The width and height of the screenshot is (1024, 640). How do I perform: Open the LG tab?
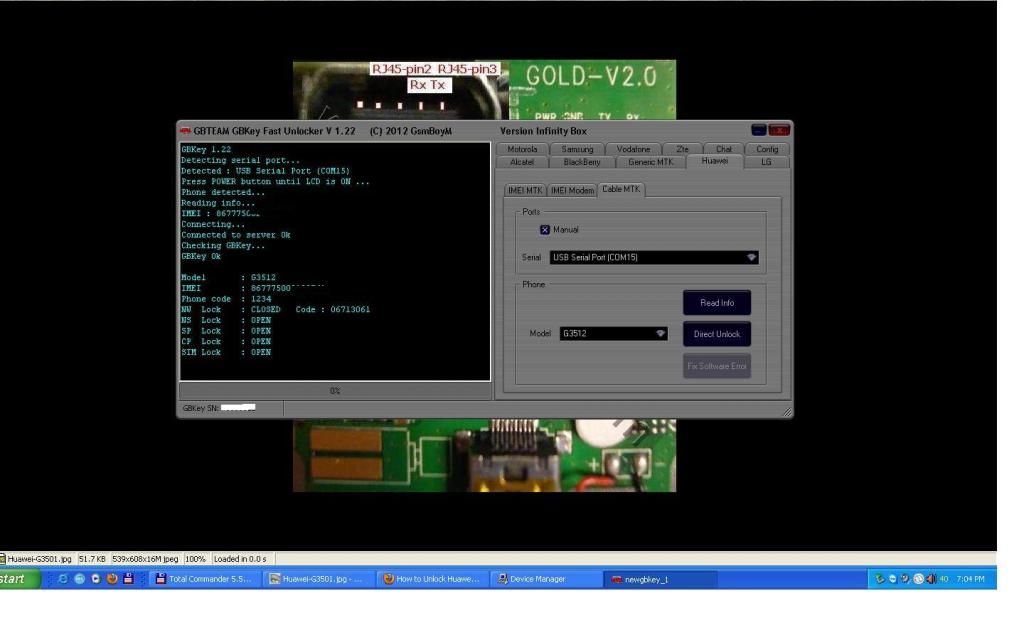766,162
